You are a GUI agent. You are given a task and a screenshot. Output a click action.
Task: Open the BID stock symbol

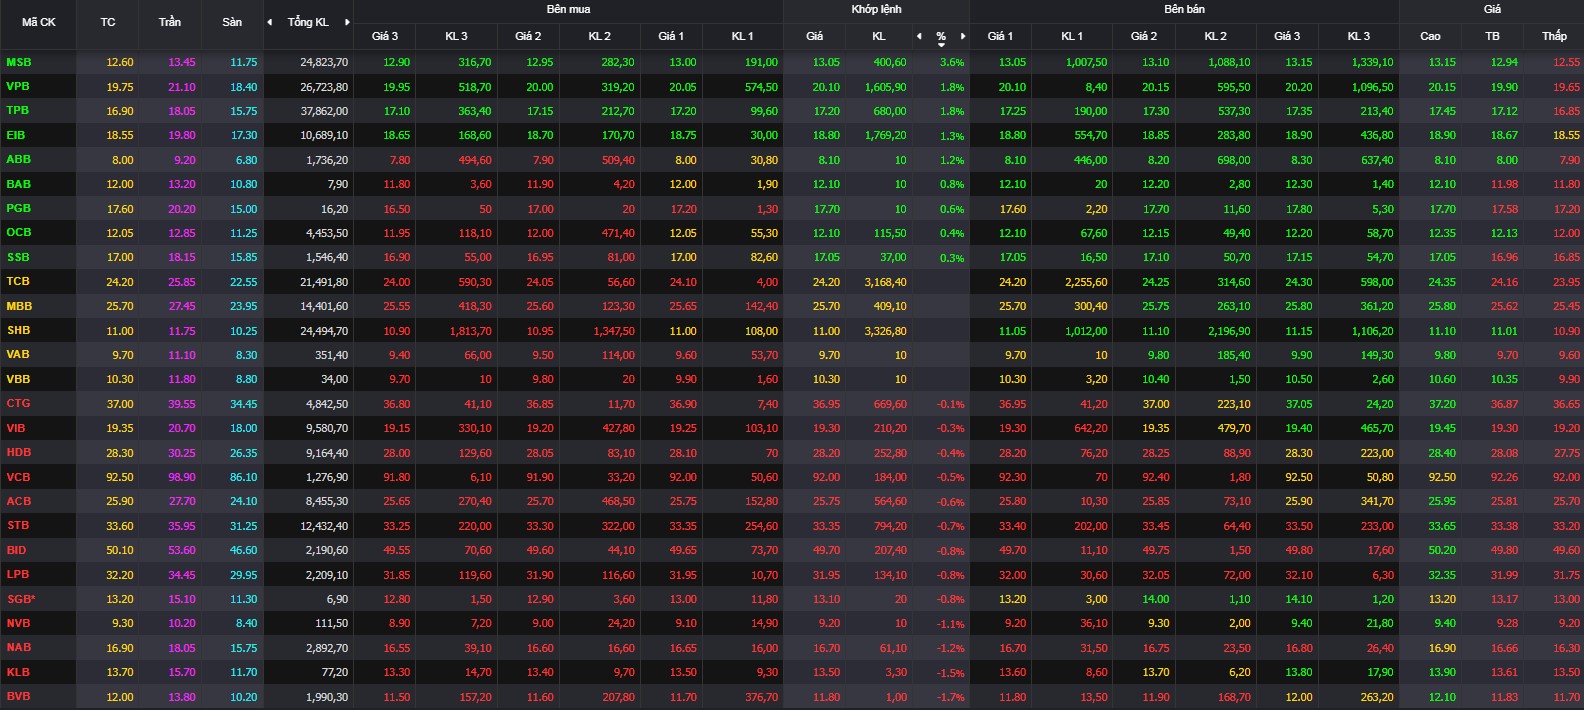(x=16, y=550)
